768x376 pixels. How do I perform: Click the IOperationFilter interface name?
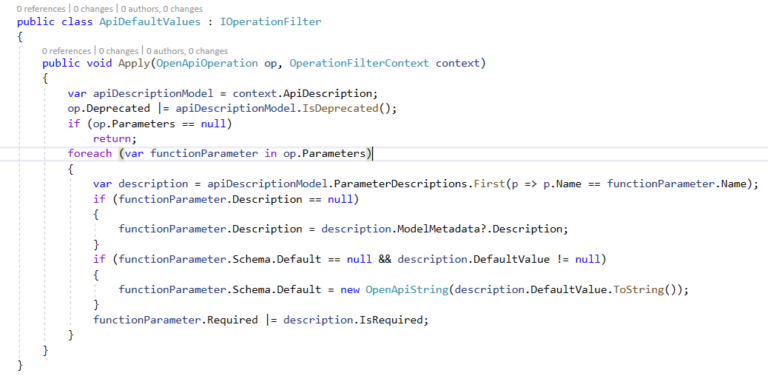click(271, 22)
